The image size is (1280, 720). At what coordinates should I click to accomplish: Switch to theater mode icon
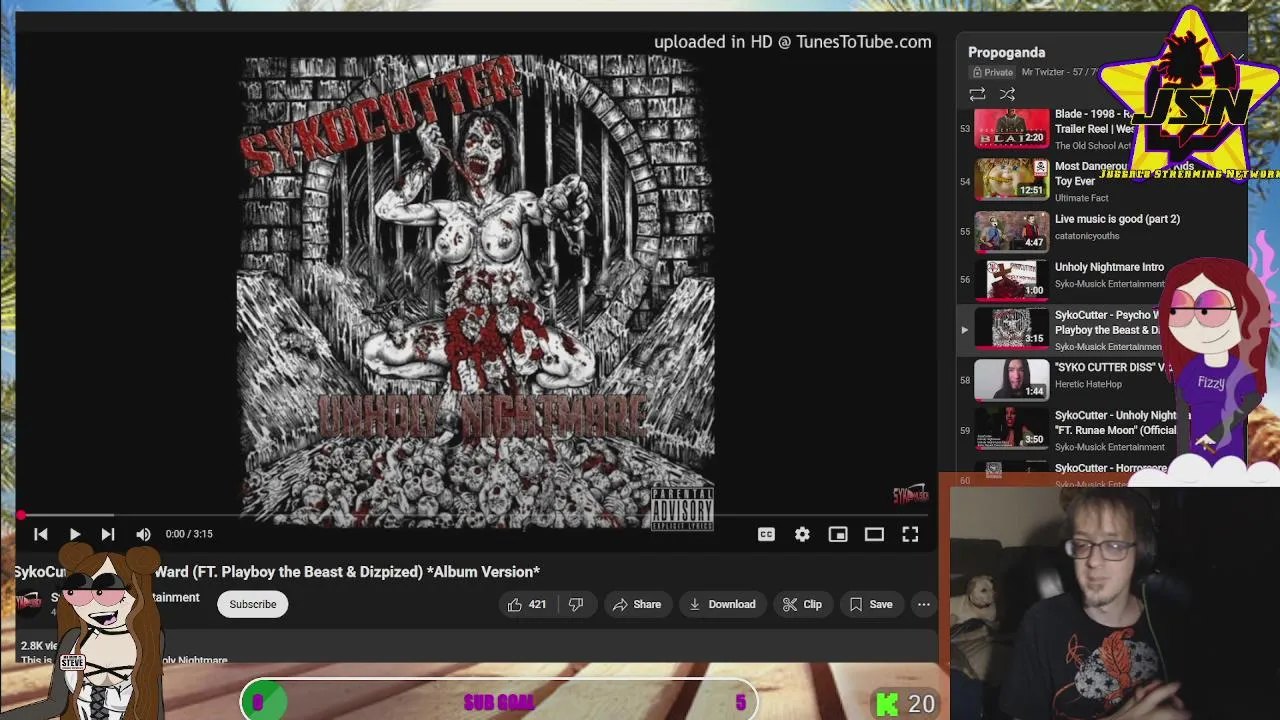(x=874, y=534)
